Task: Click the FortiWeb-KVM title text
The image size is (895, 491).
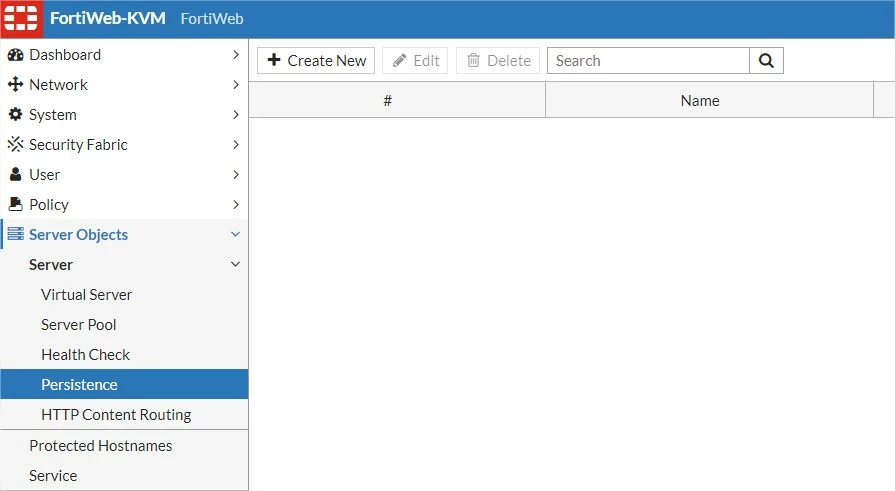Action: coord(108,18)
